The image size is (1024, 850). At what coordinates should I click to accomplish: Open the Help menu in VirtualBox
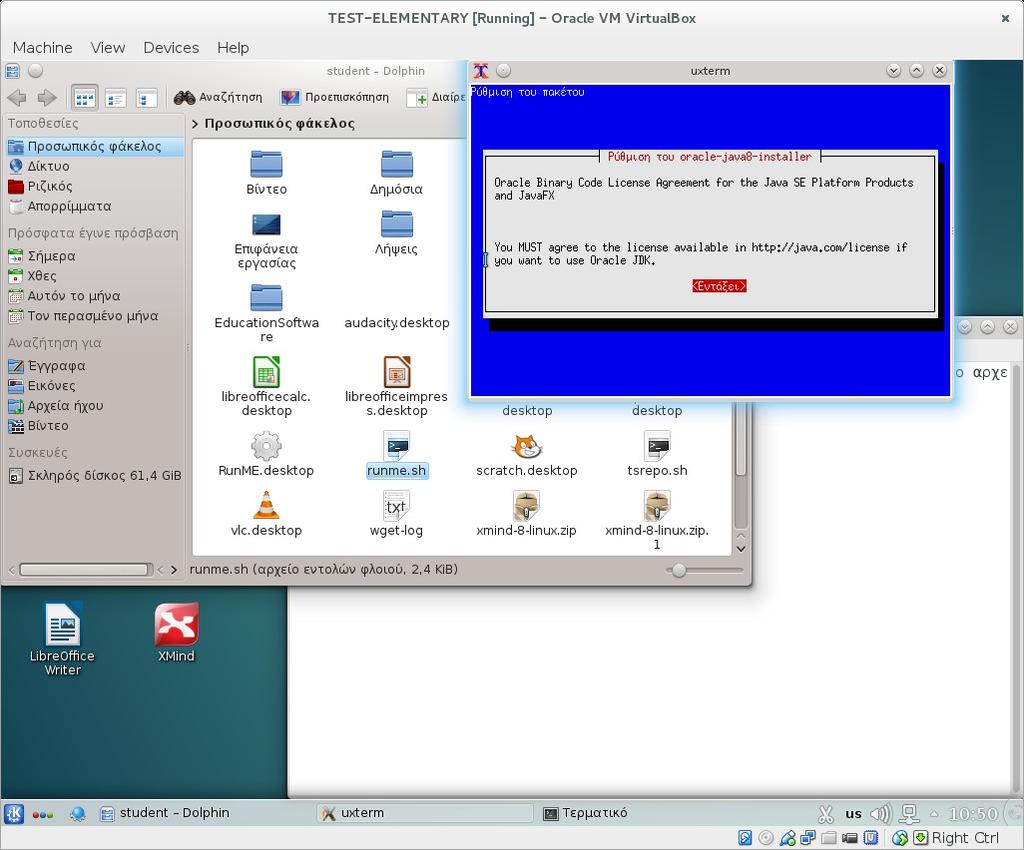coord(233,48)
